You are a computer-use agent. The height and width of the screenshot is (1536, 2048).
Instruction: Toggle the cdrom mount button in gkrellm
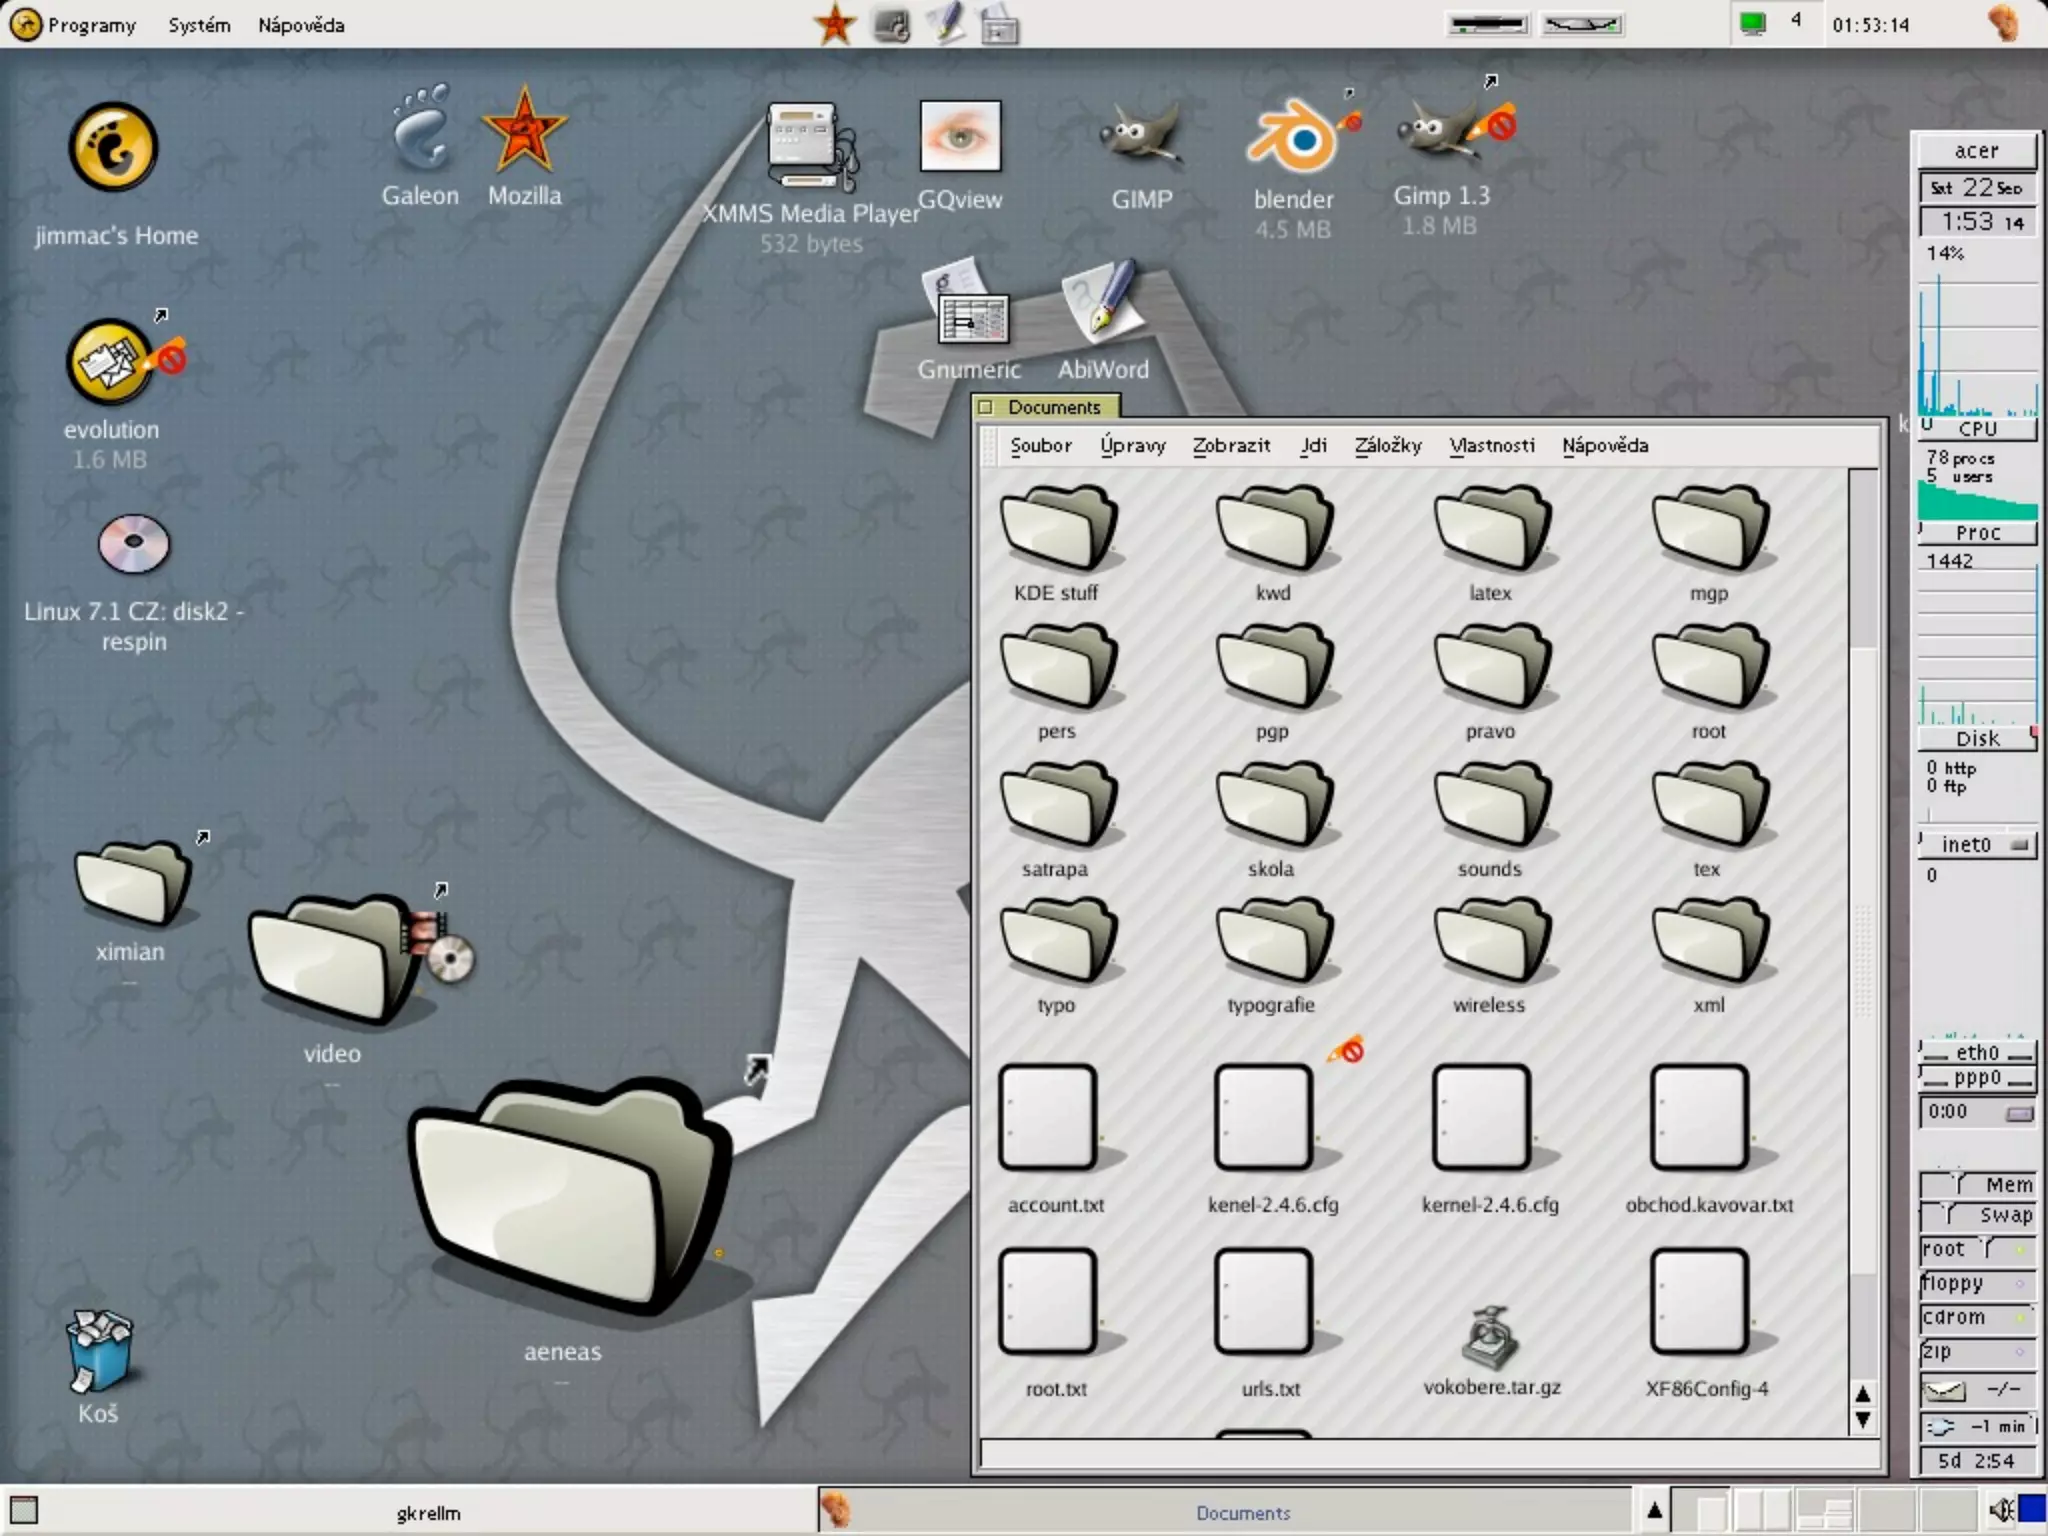pos(2019,1318)
